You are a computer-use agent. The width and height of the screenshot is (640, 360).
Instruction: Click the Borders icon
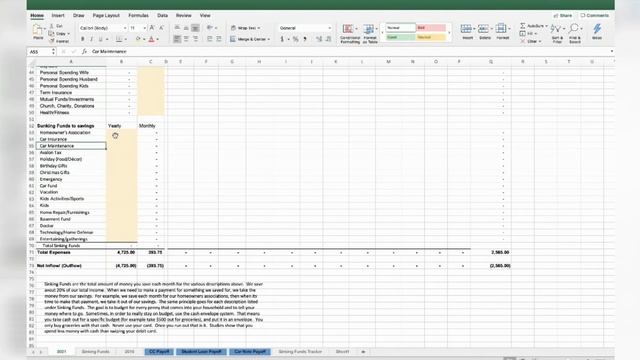tap(119, 39)
